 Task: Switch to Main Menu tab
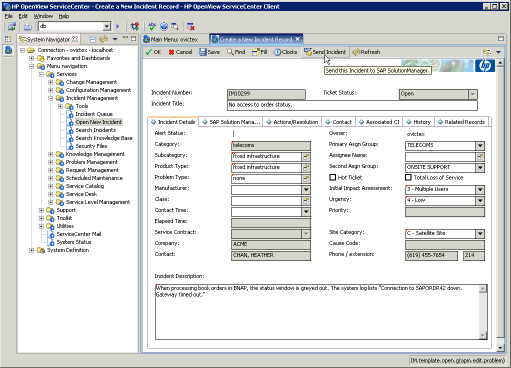click(171, 39)
